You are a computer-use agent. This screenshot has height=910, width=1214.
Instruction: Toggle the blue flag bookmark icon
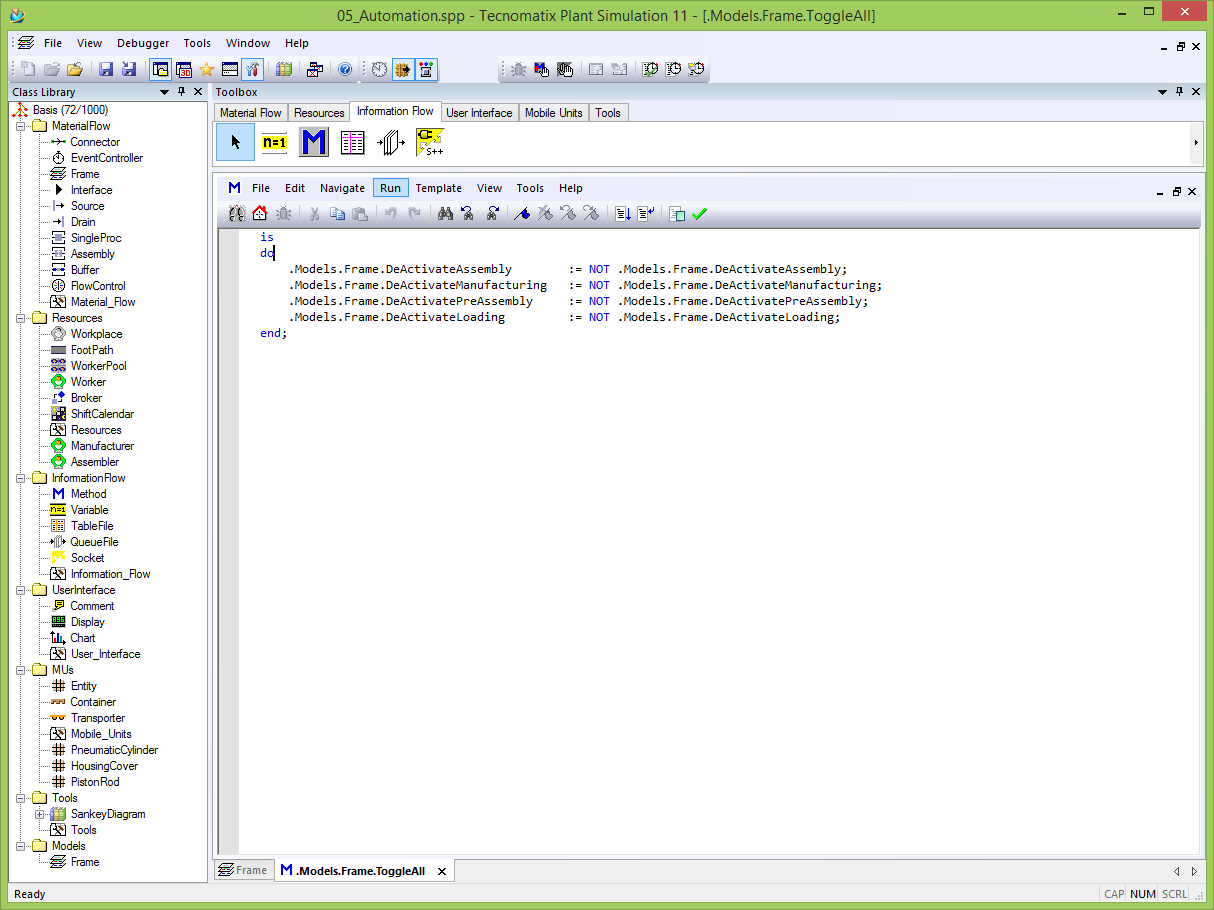[x=521, y=213]
